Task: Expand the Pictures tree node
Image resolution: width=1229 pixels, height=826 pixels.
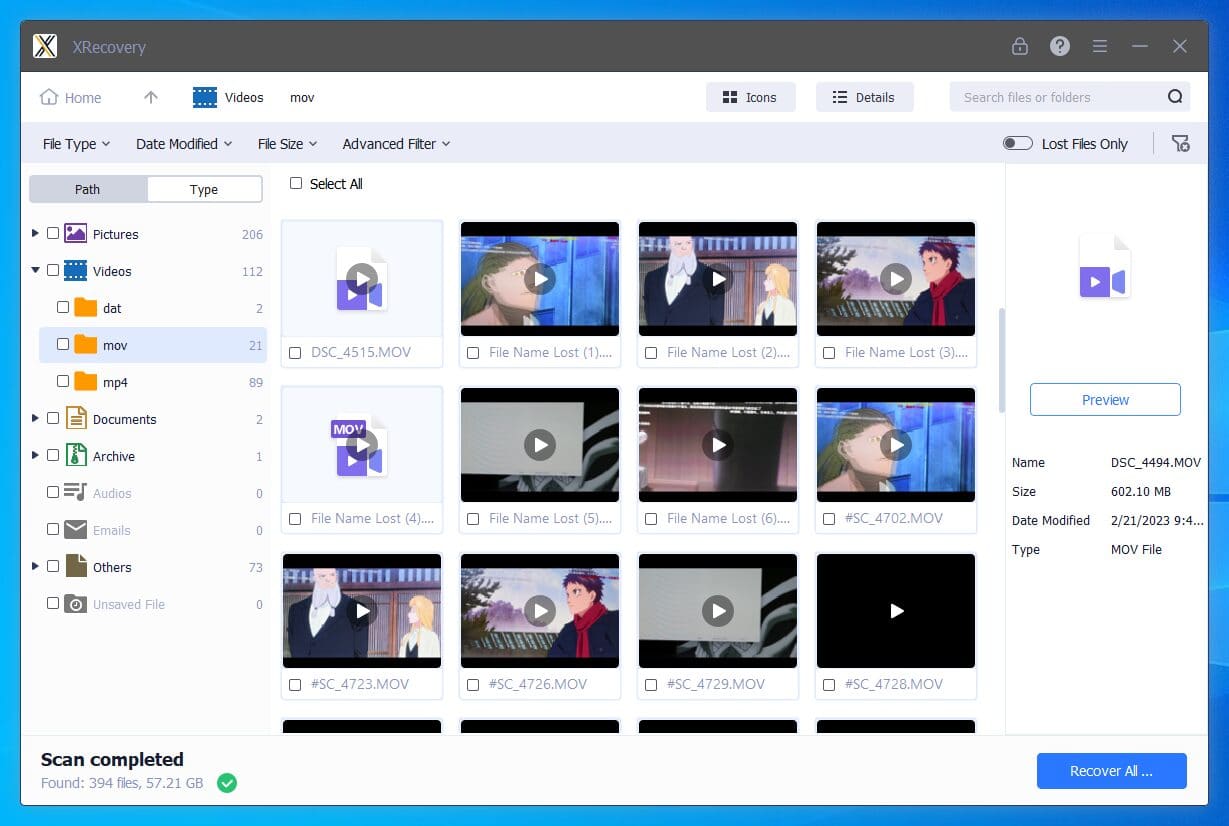Action: coord(35,233)
